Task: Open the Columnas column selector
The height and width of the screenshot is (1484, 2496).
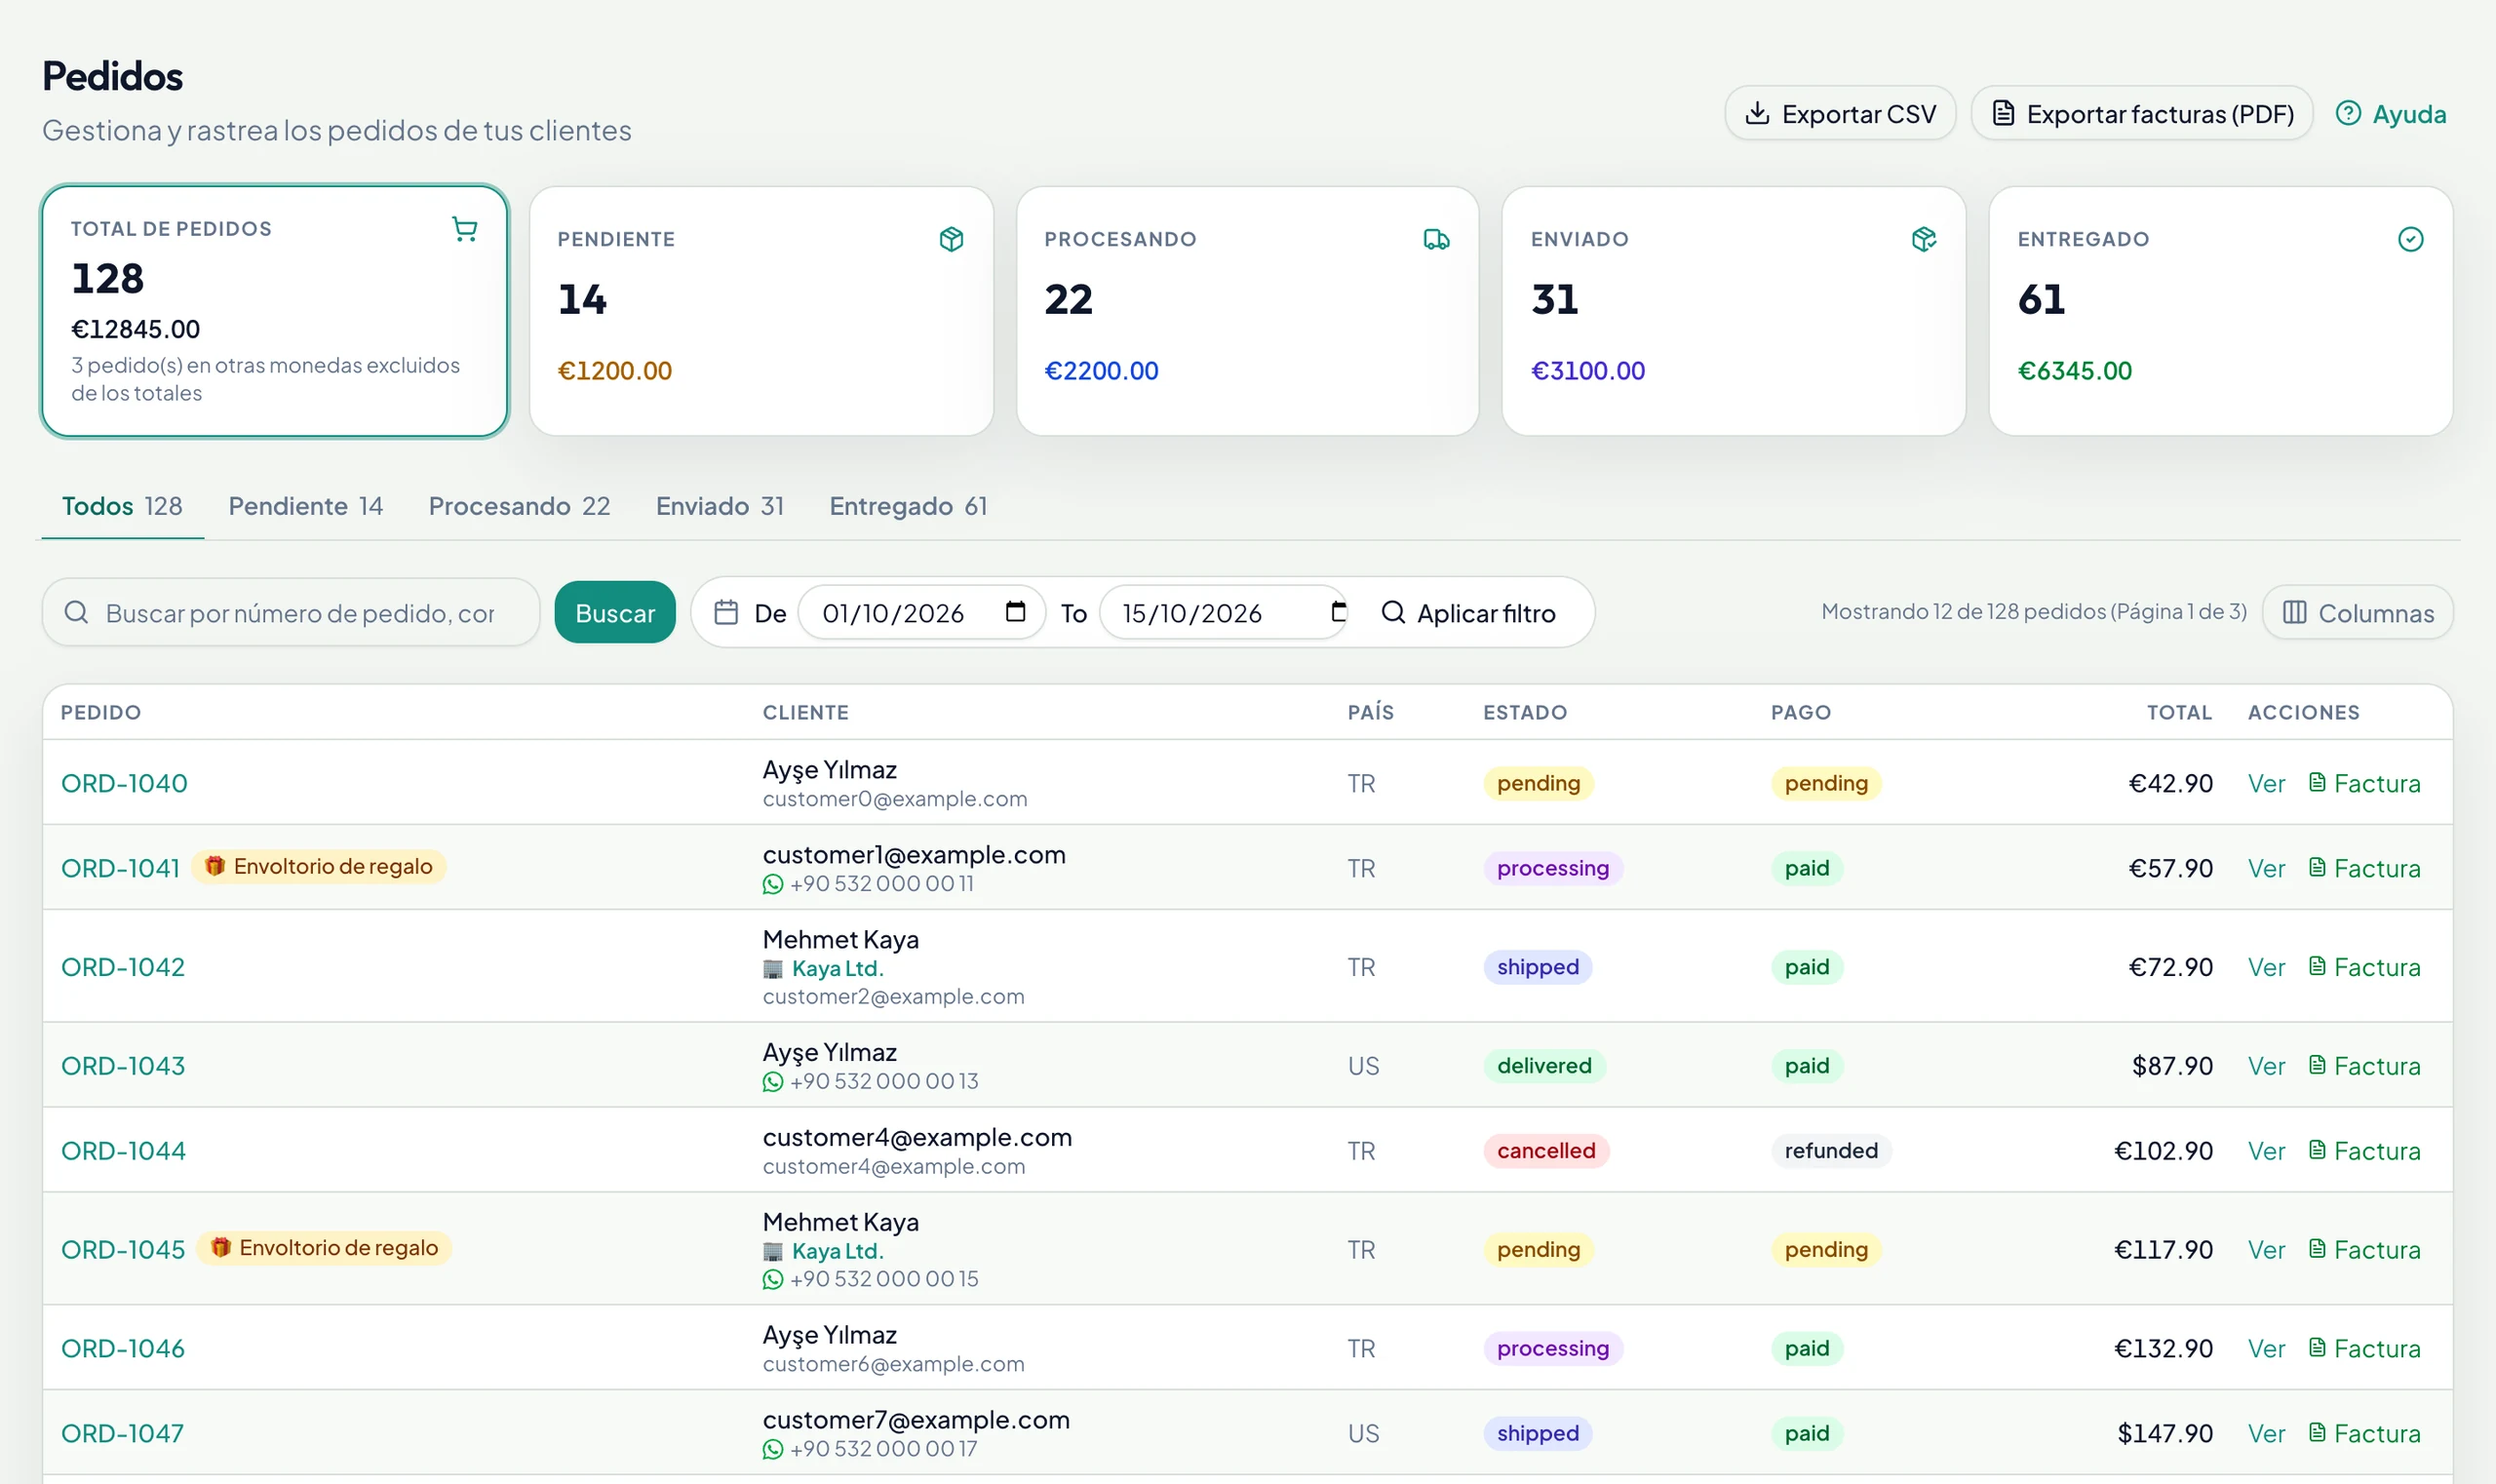Action: tap(2358, 613)
